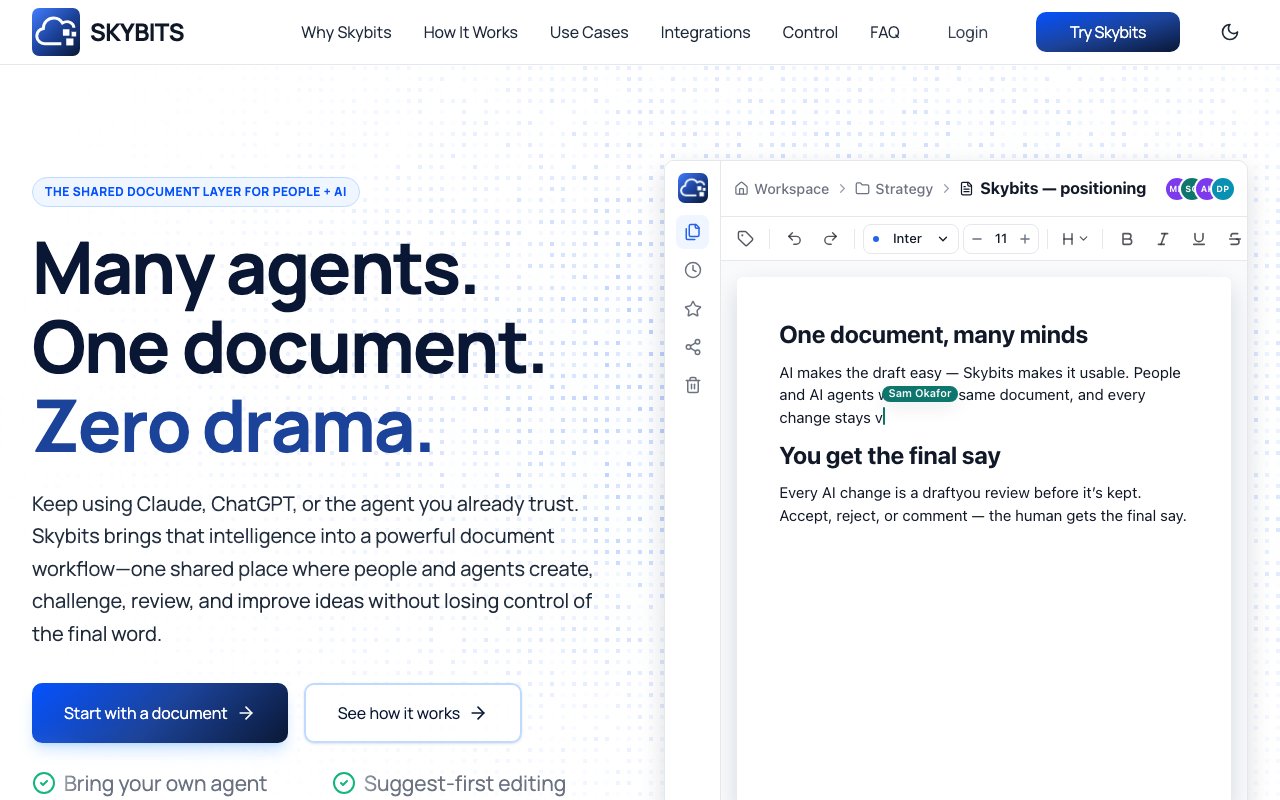The width and height of the screenshot is (1280, 800).
Task: Go to How It Works
Action: coord(470,32)
